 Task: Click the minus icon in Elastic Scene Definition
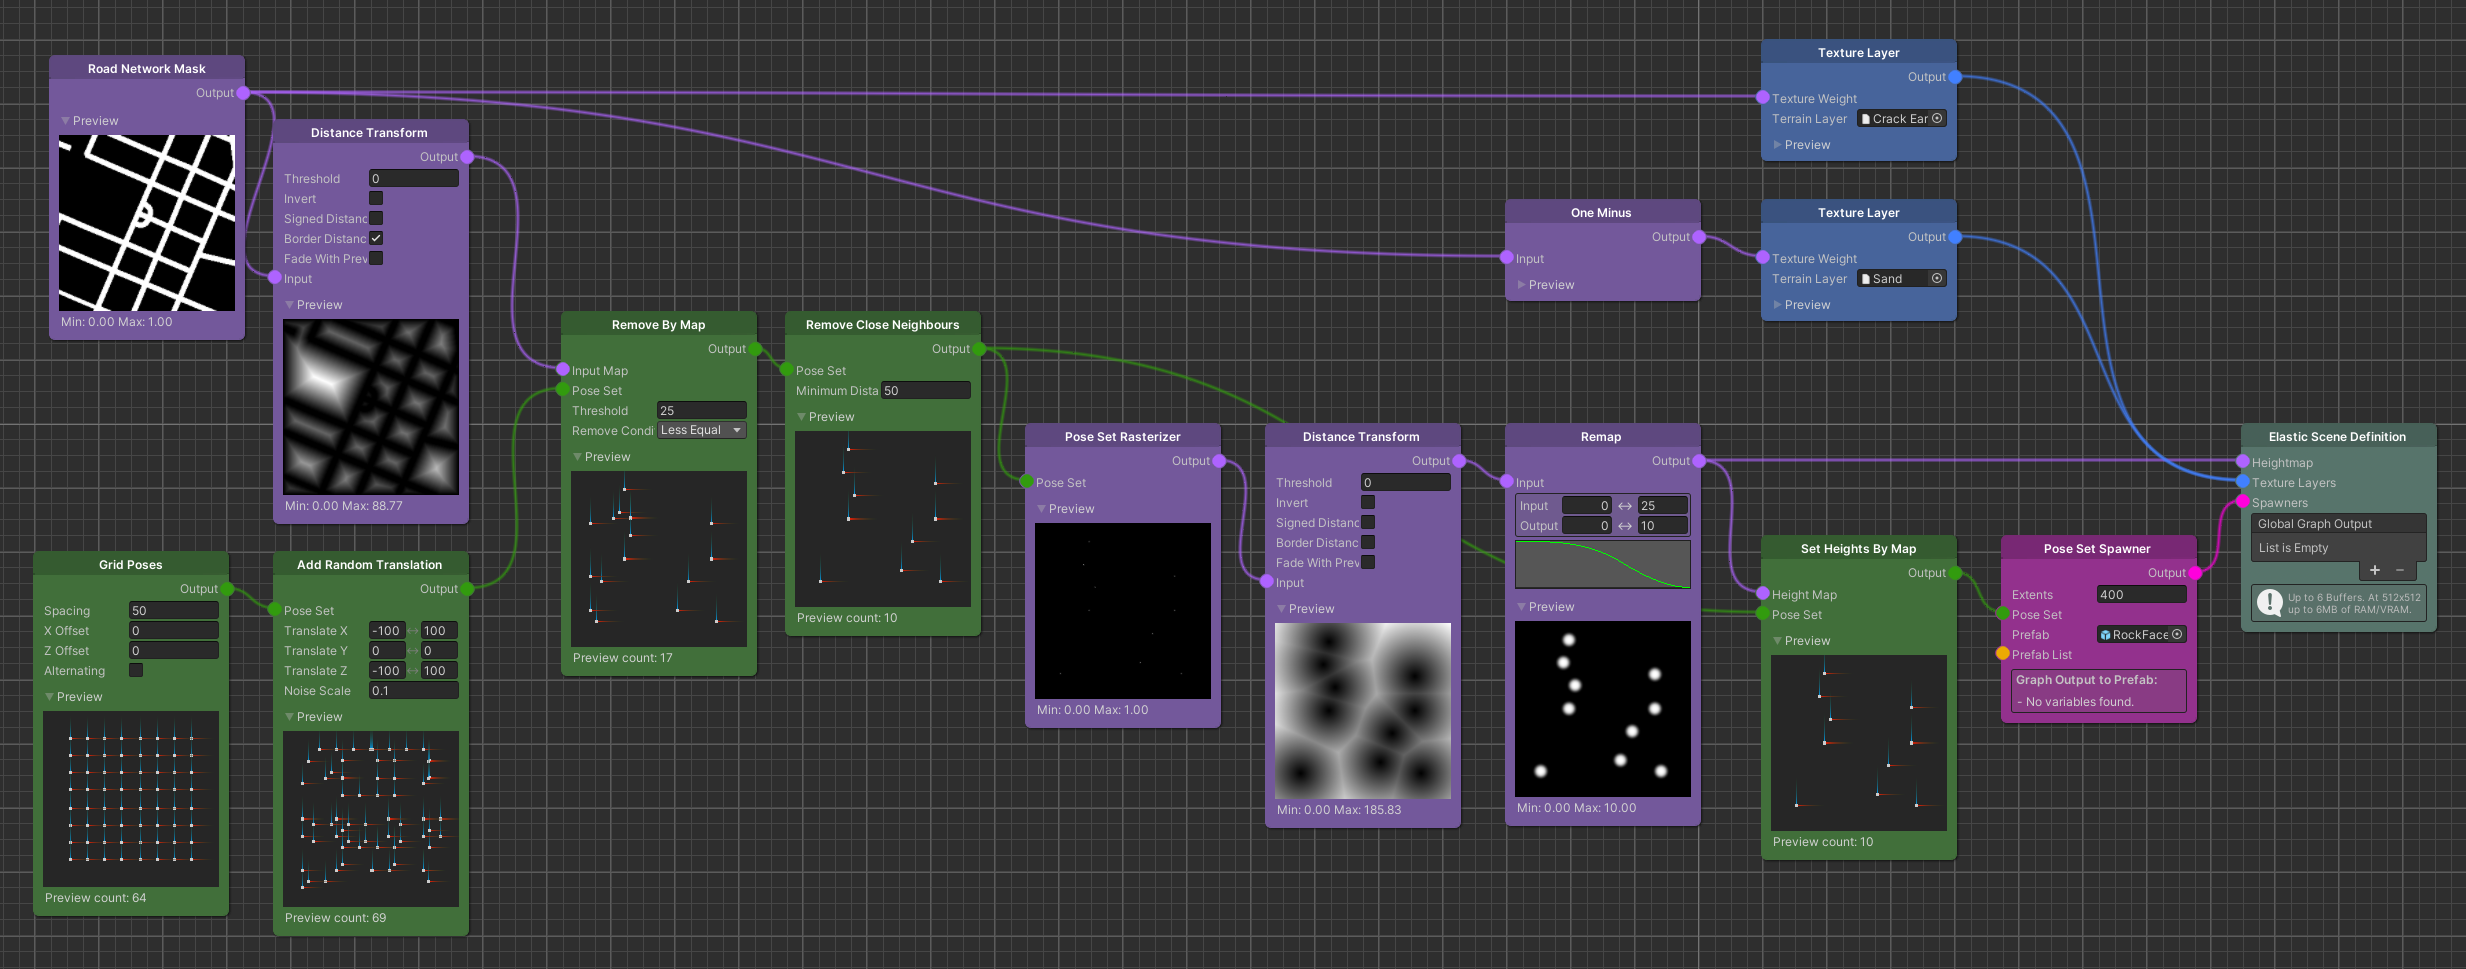[x=2400, y=570]
